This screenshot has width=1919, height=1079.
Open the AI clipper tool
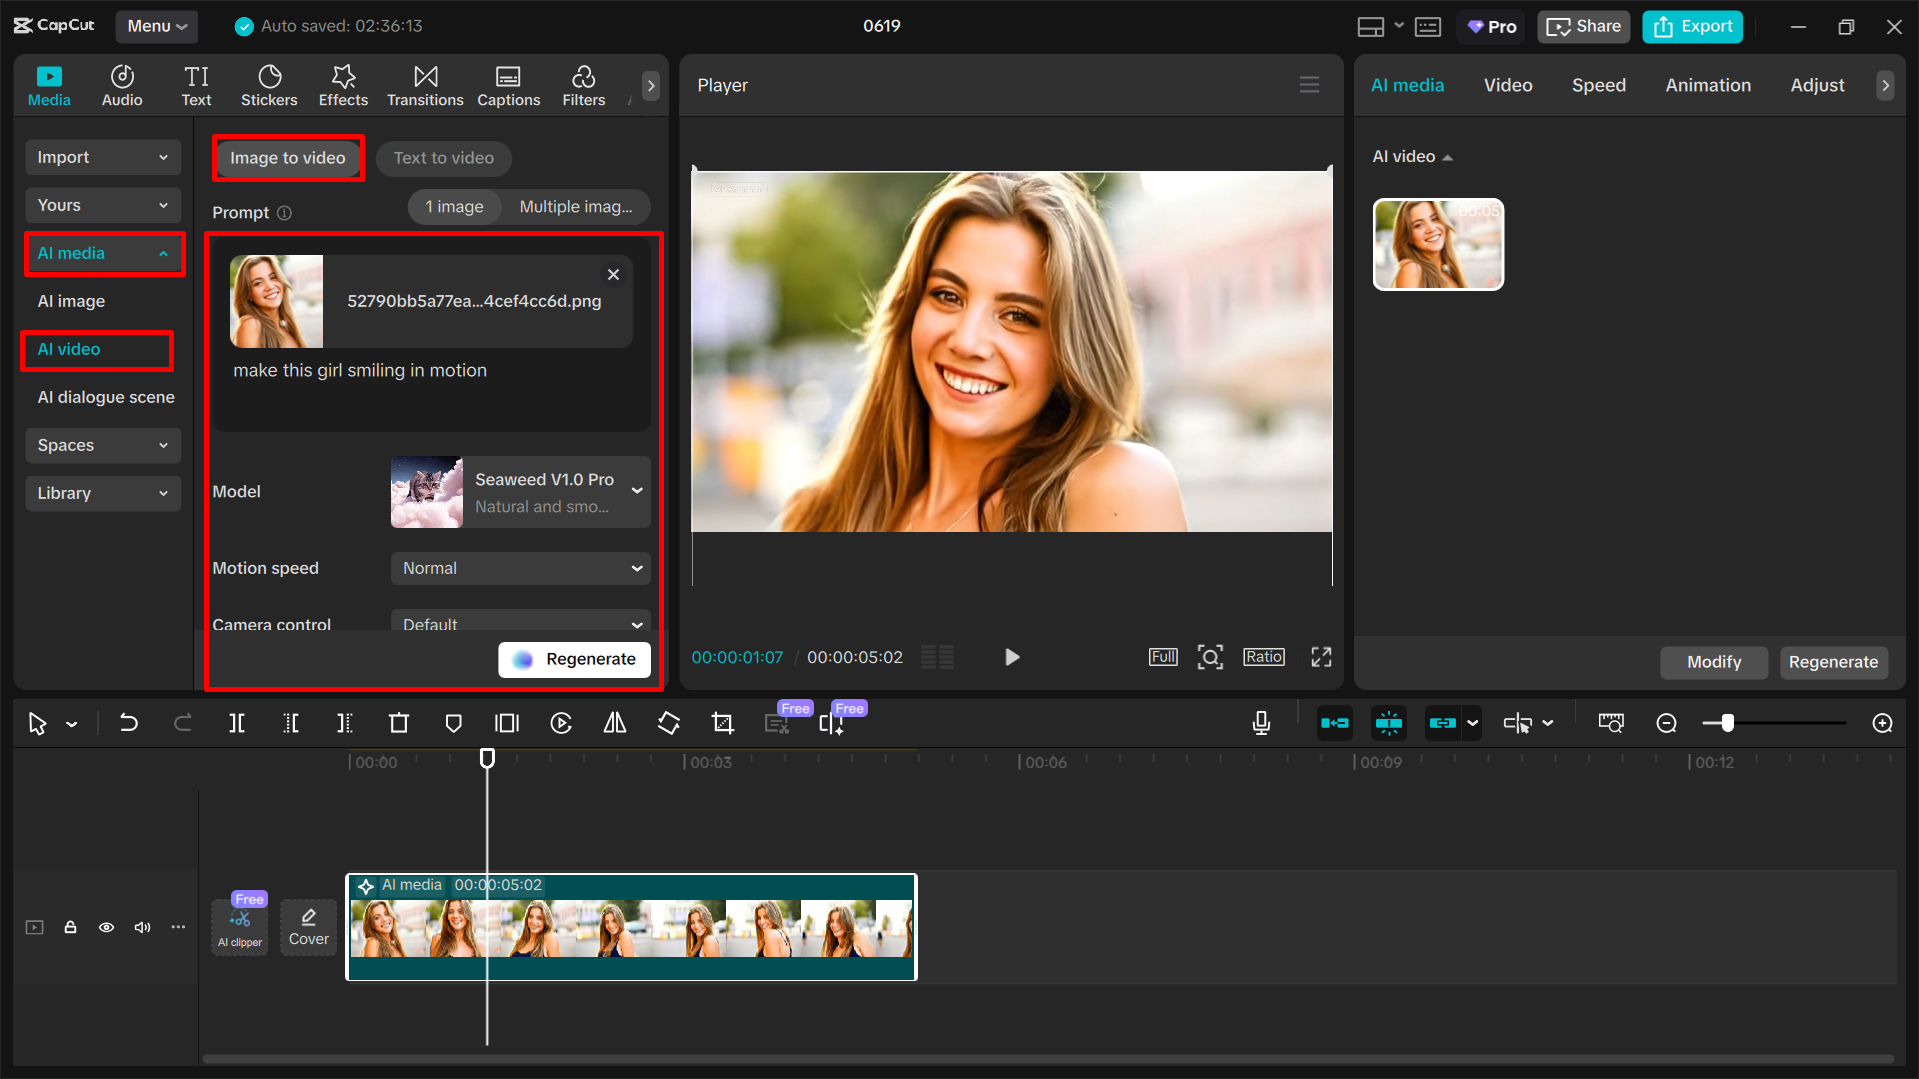tap(240, 927)
